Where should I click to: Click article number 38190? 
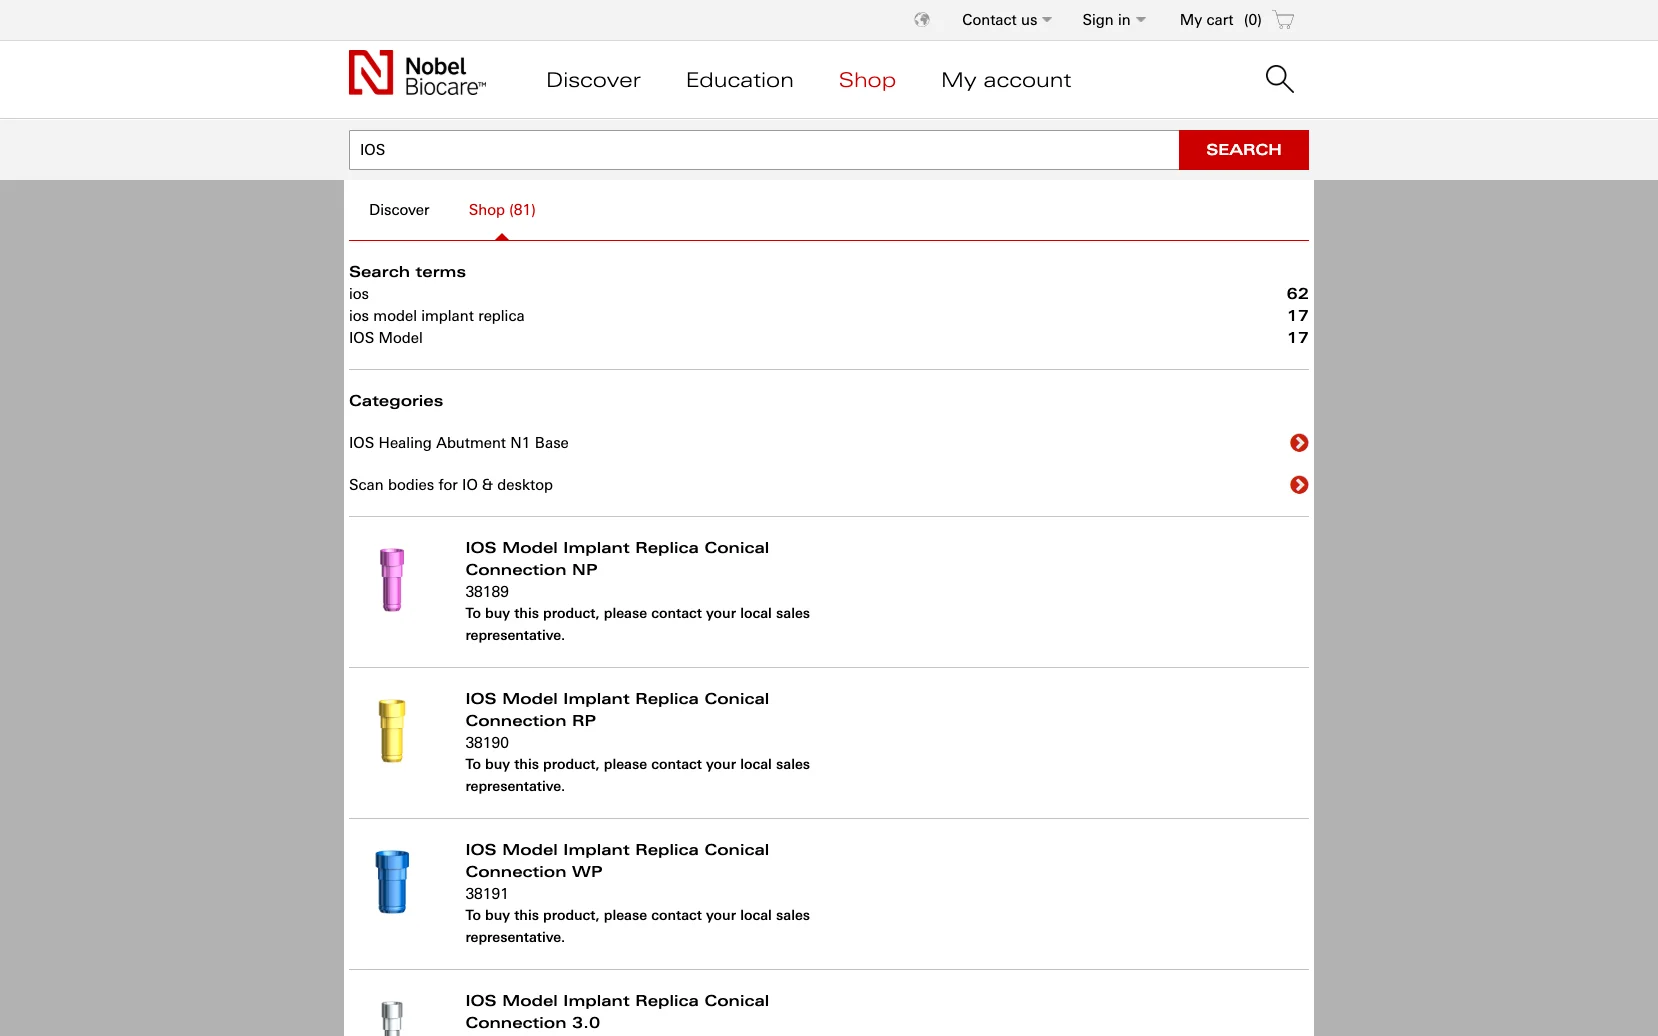pyautogui.click(x=487, y=743)
